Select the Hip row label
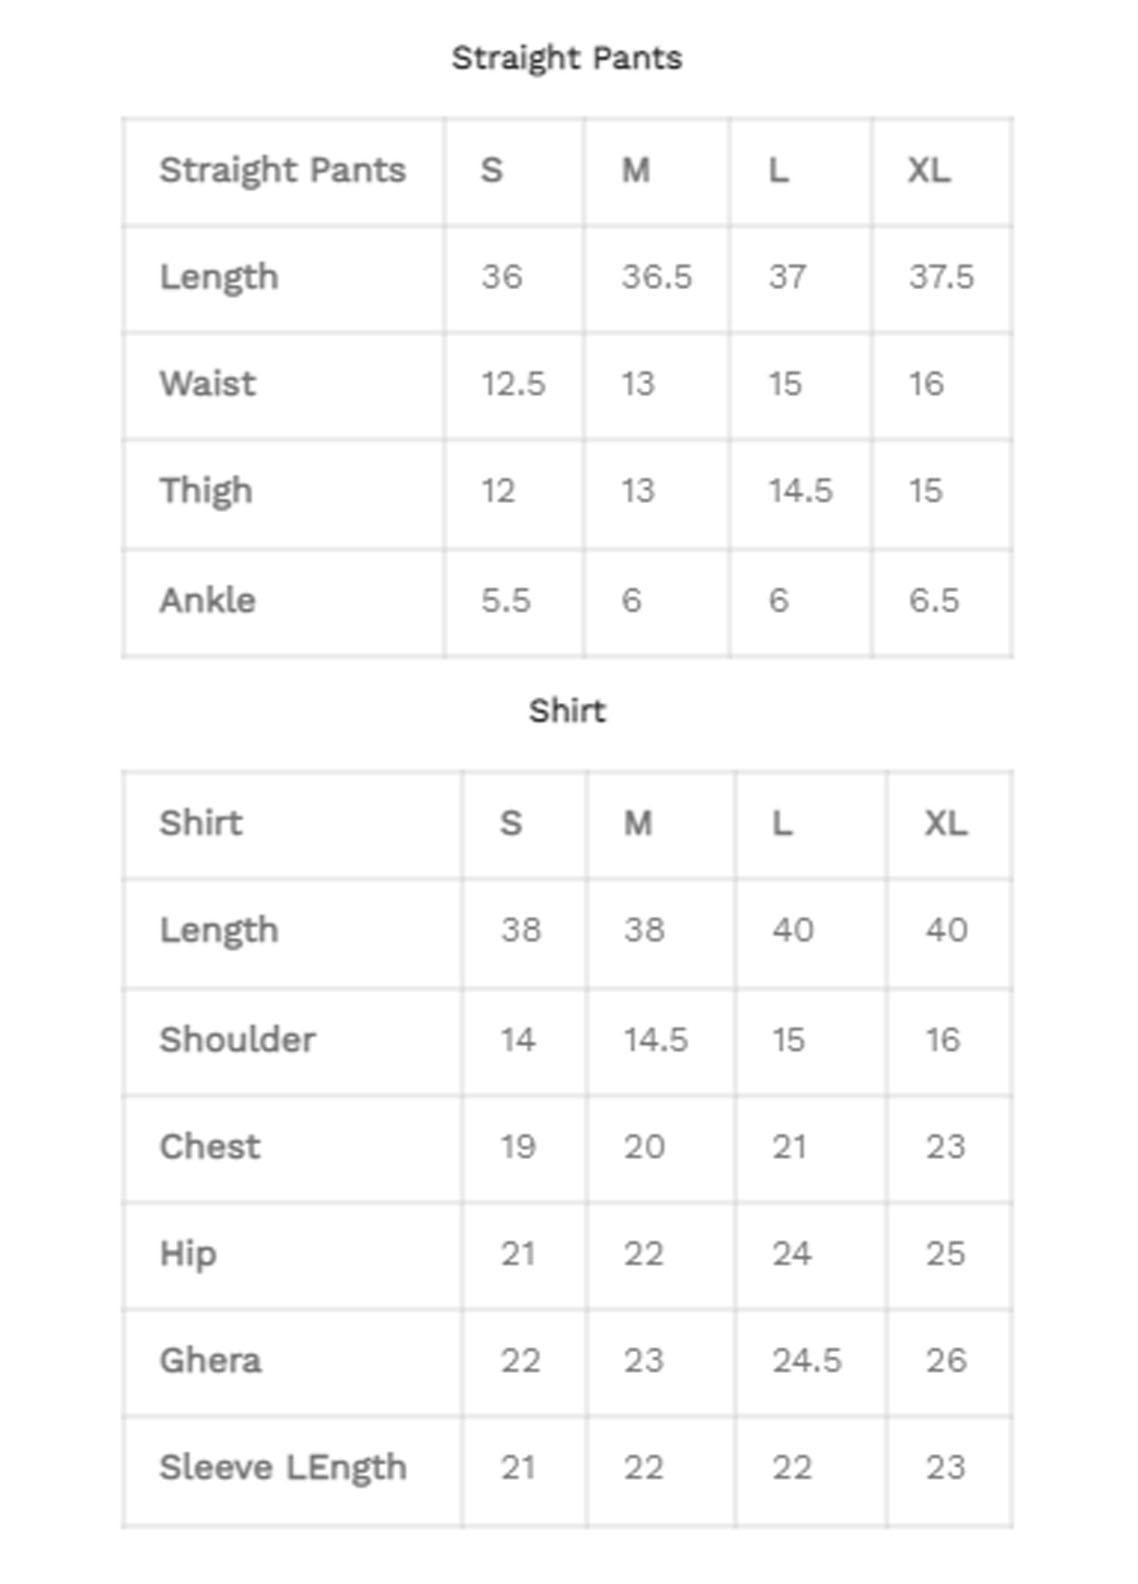Image resolution: width=1138 pixels, height=1584 pixels. coord(187,1254)
